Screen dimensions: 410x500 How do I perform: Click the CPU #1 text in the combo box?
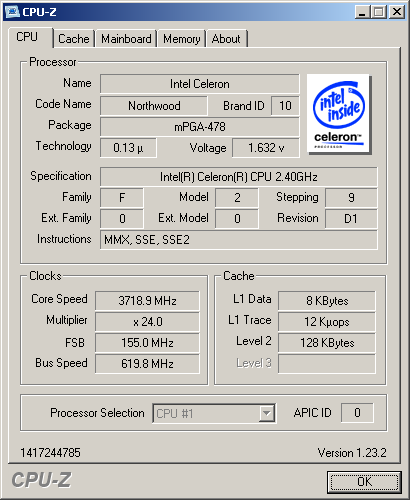point(175,414)
